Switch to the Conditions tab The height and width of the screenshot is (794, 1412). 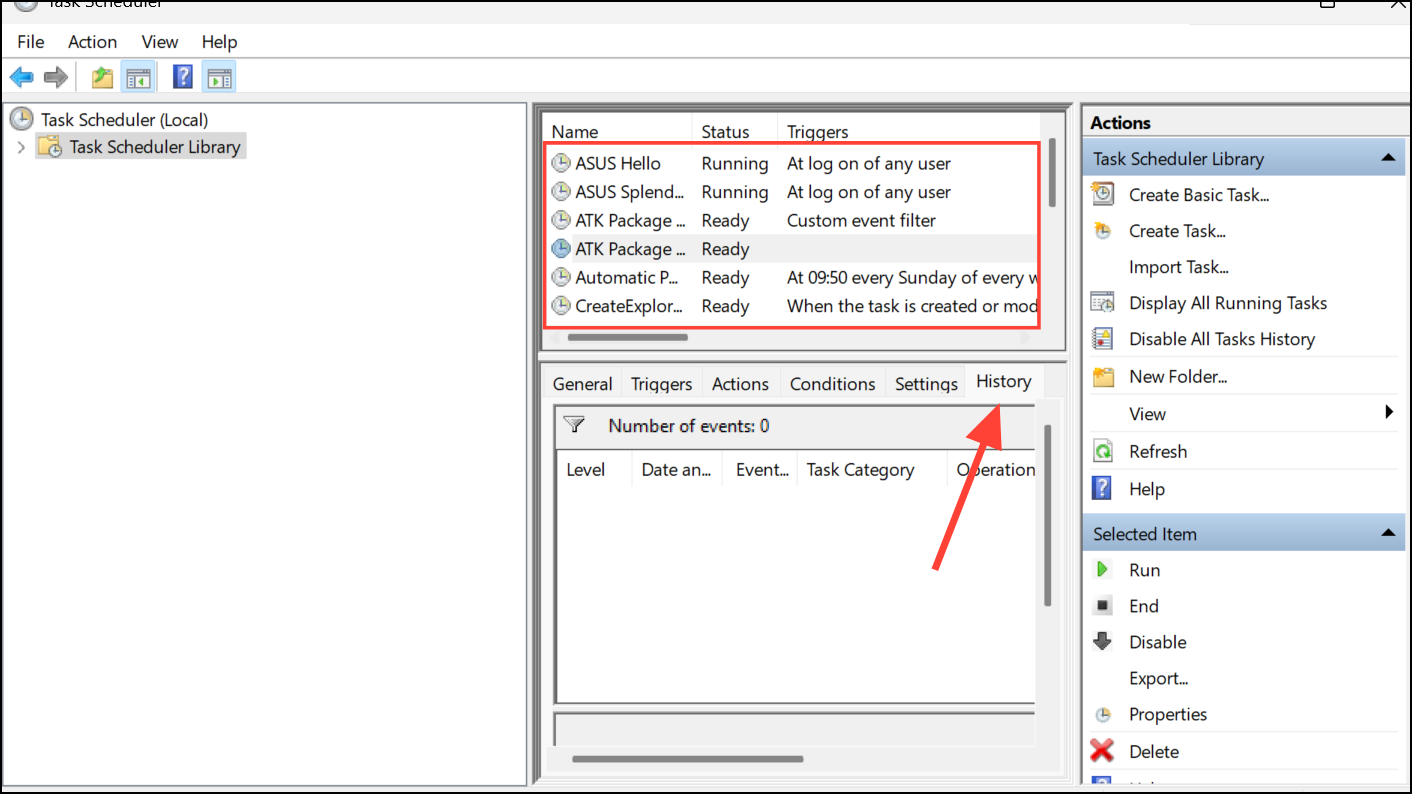coord(832,384)
